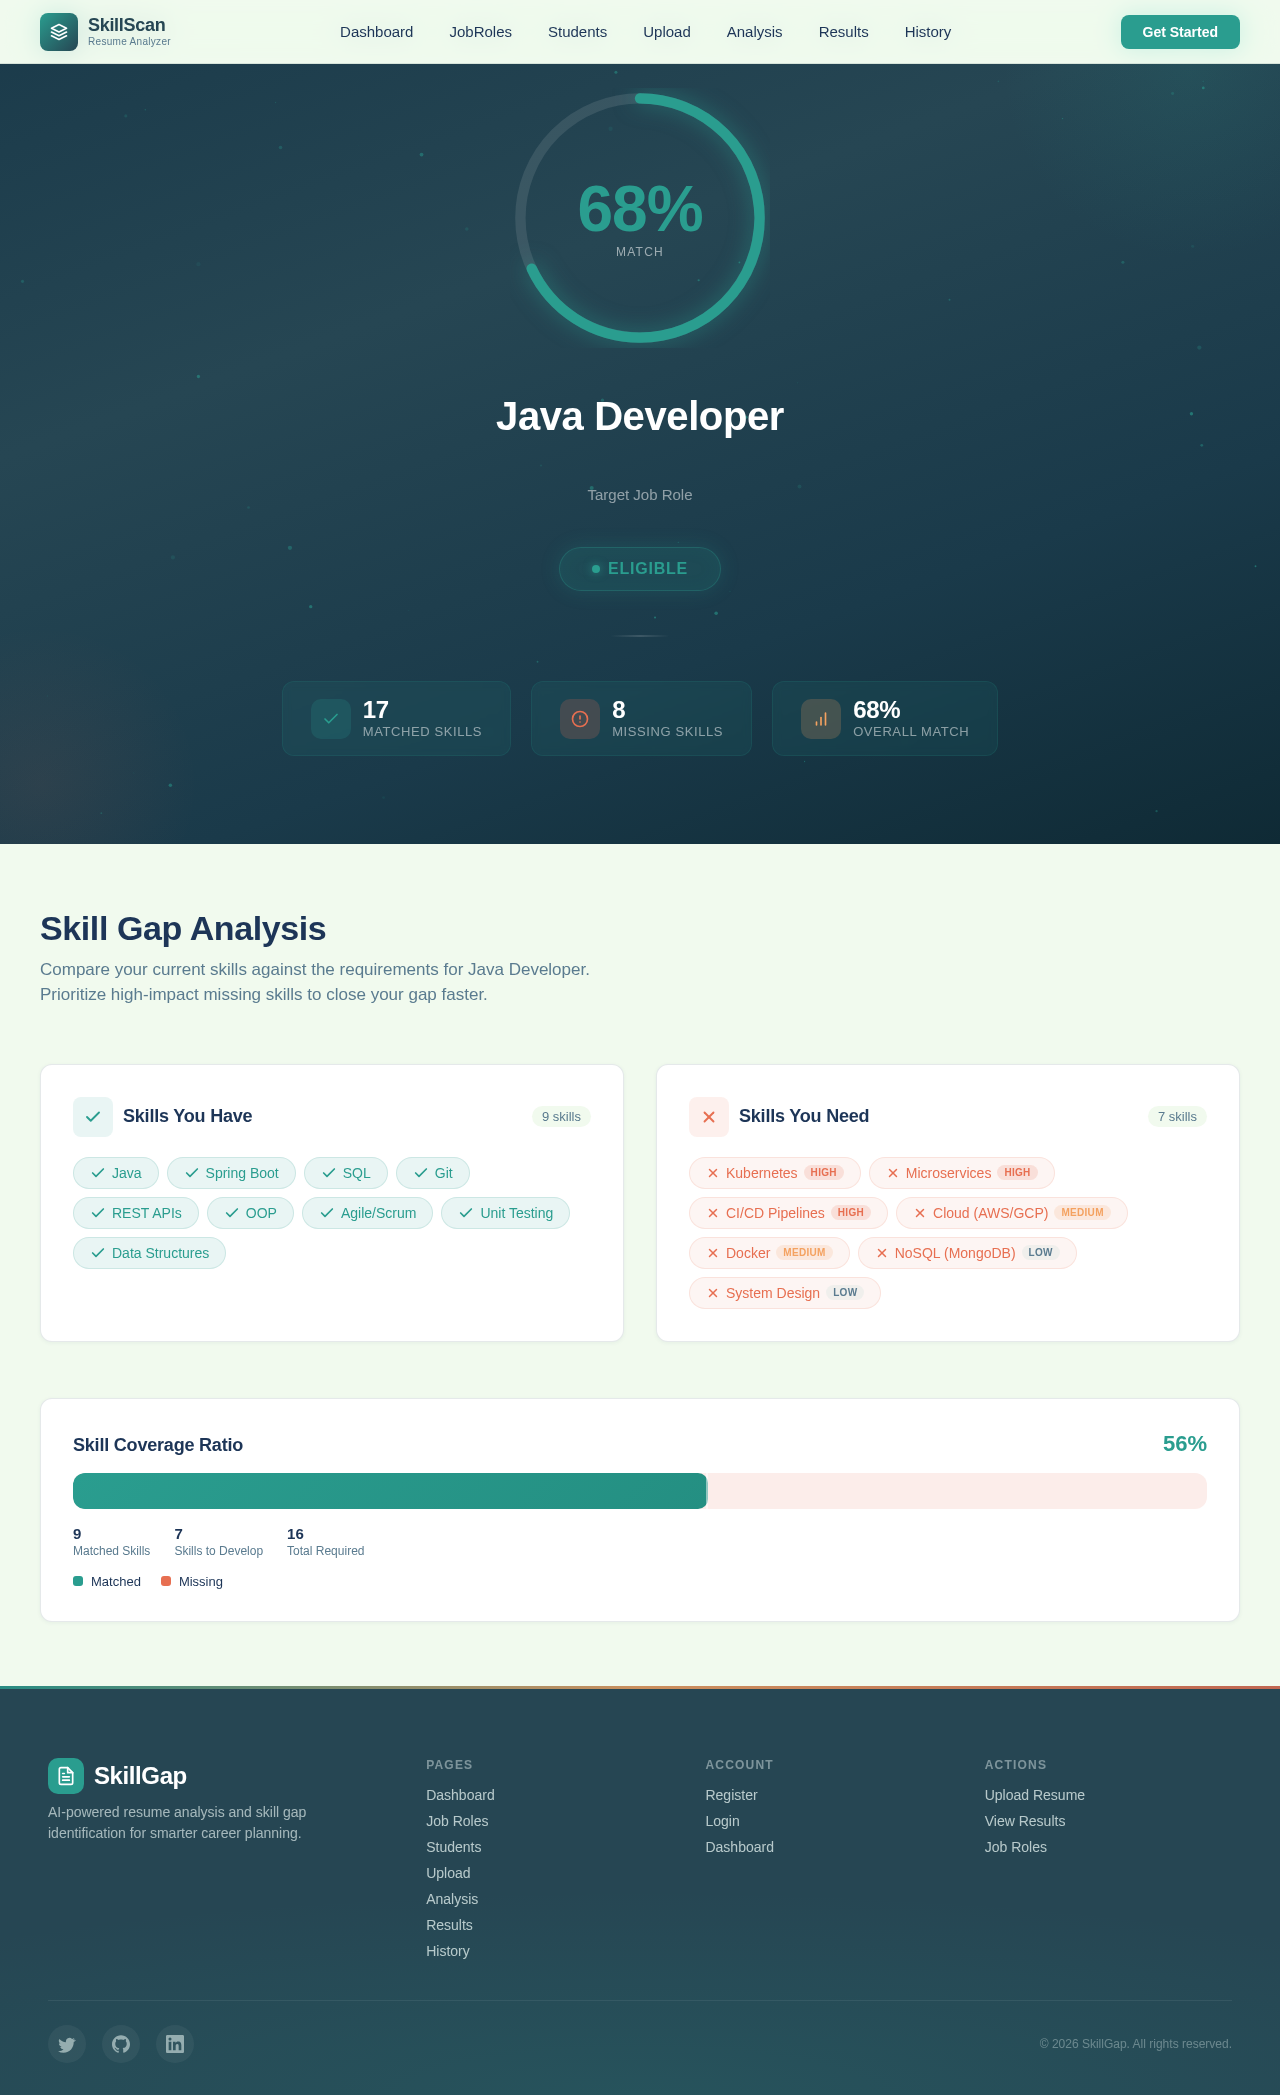Select History in the top navigation
The image size is (1280, 2095).
pos(928,32)
